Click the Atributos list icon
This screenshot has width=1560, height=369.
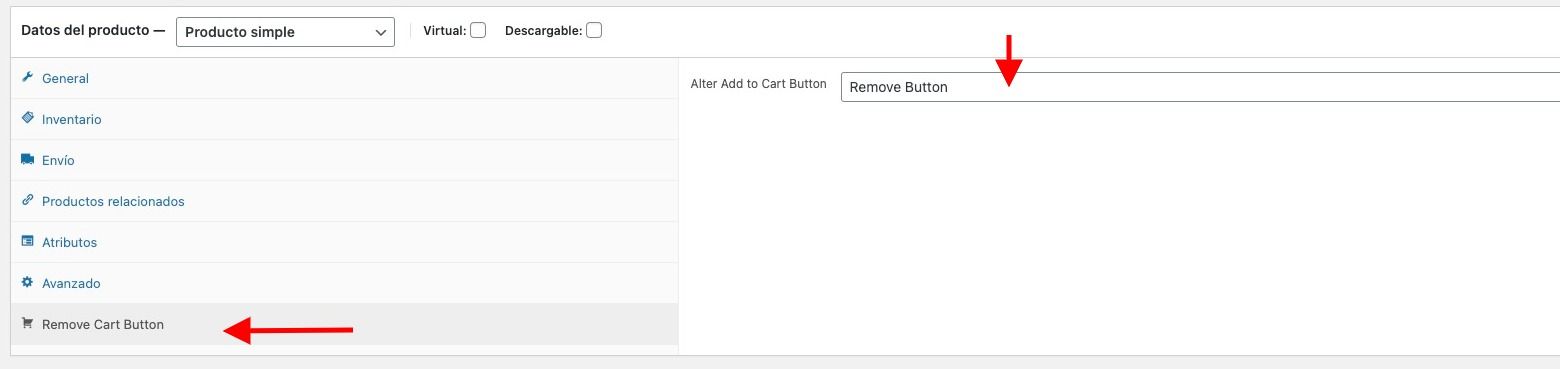28,242
